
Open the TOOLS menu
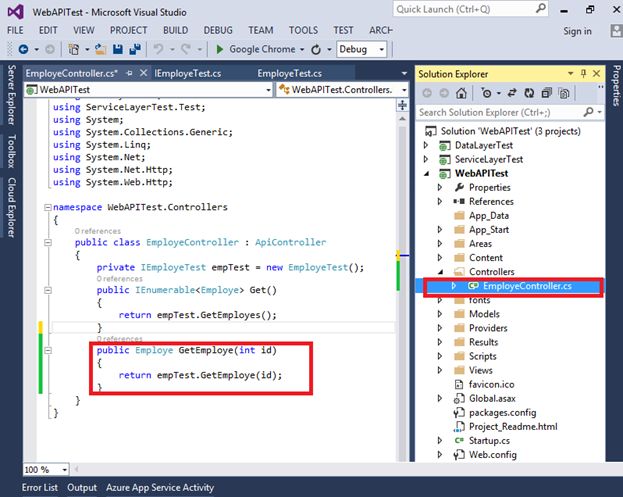pos(303,30)
